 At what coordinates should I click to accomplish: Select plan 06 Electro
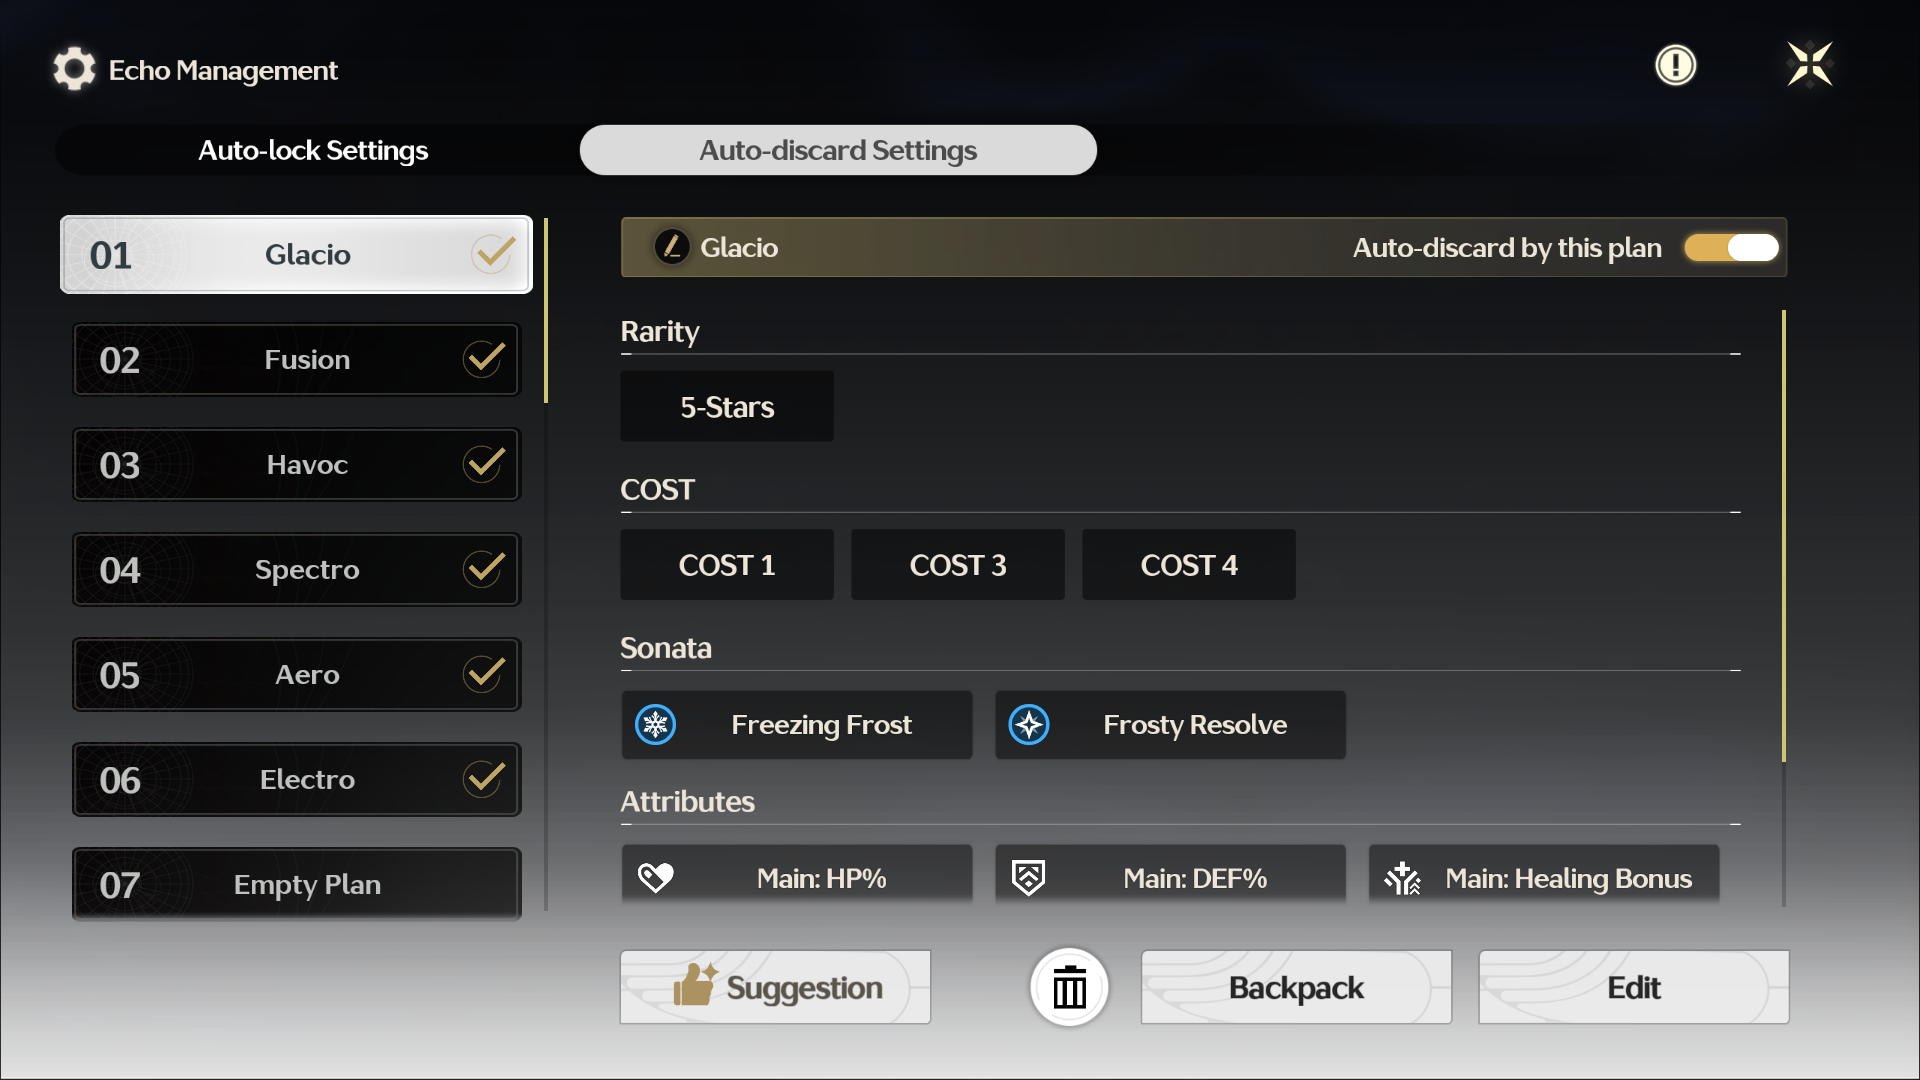(x=296, y=779)
